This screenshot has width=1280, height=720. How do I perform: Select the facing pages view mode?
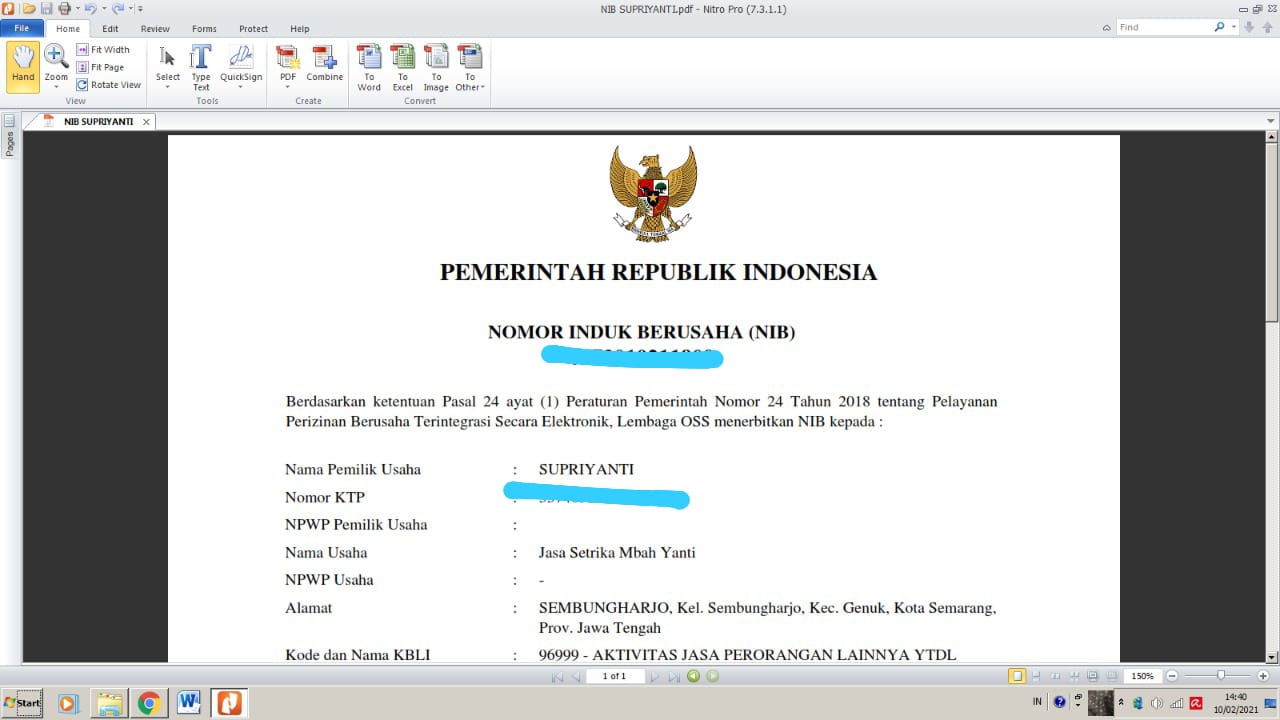(1056, 676)
